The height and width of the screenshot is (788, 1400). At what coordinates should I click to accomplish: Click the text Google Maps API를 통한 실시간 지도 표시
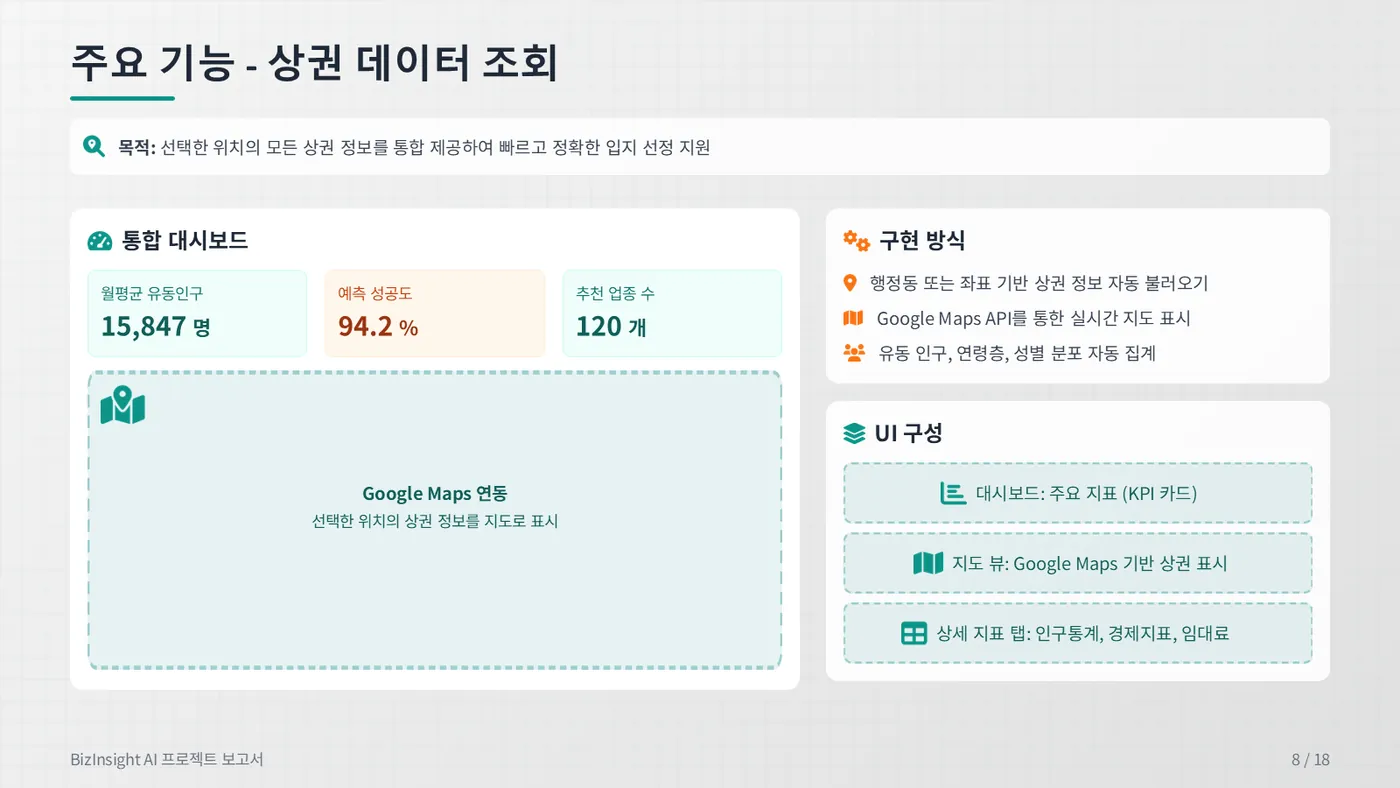pyautogui.click(x=1034, y=318)
